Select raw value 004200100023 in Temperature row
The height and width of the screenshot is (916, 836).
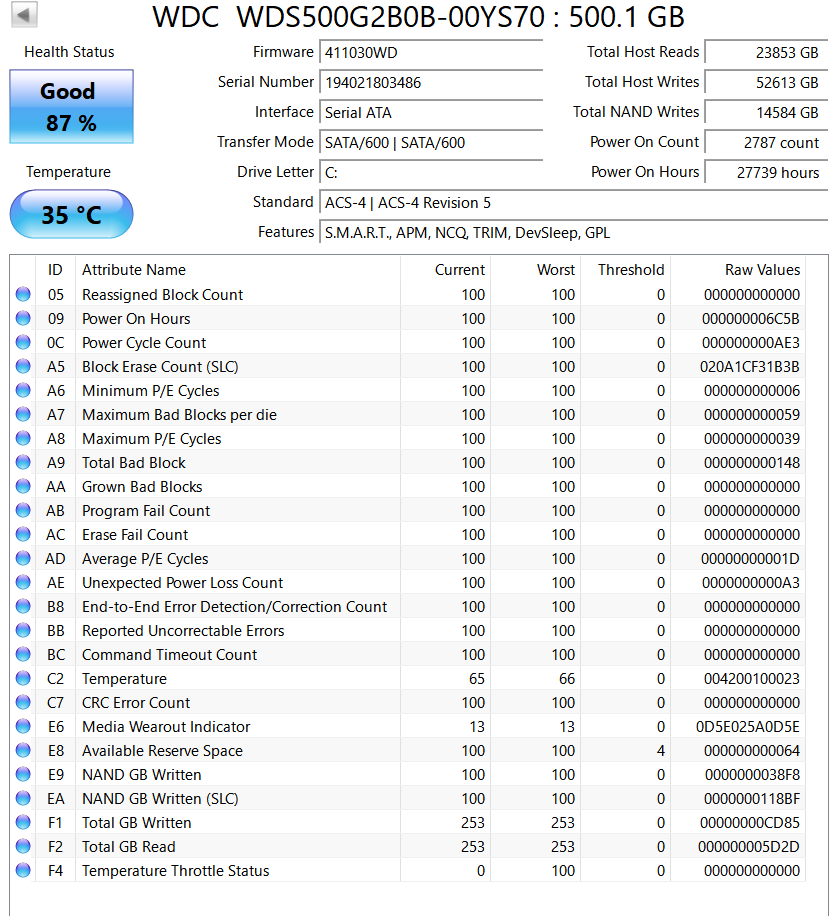pyautogui.click(x=751, y=679)
